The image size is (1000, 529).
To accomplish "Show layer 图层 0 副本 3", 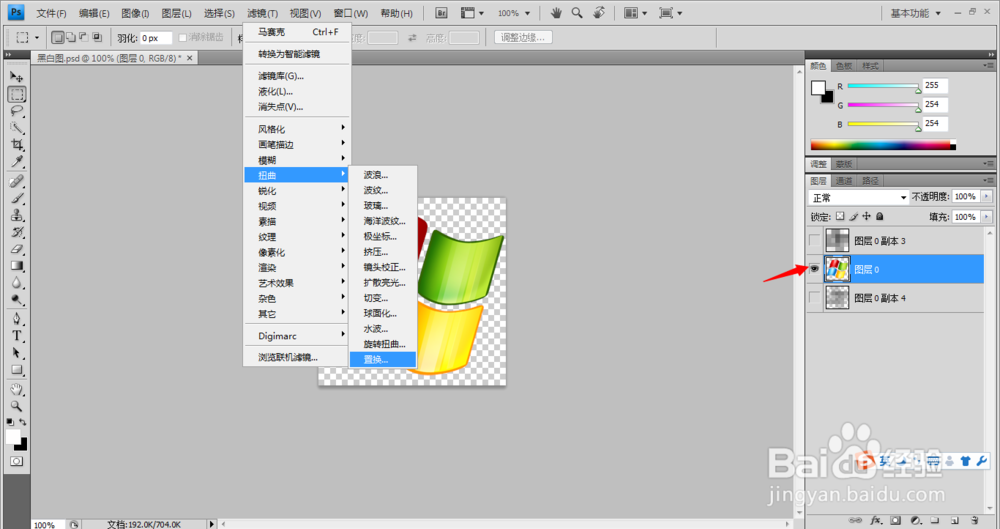I will (x=814, y=241).
